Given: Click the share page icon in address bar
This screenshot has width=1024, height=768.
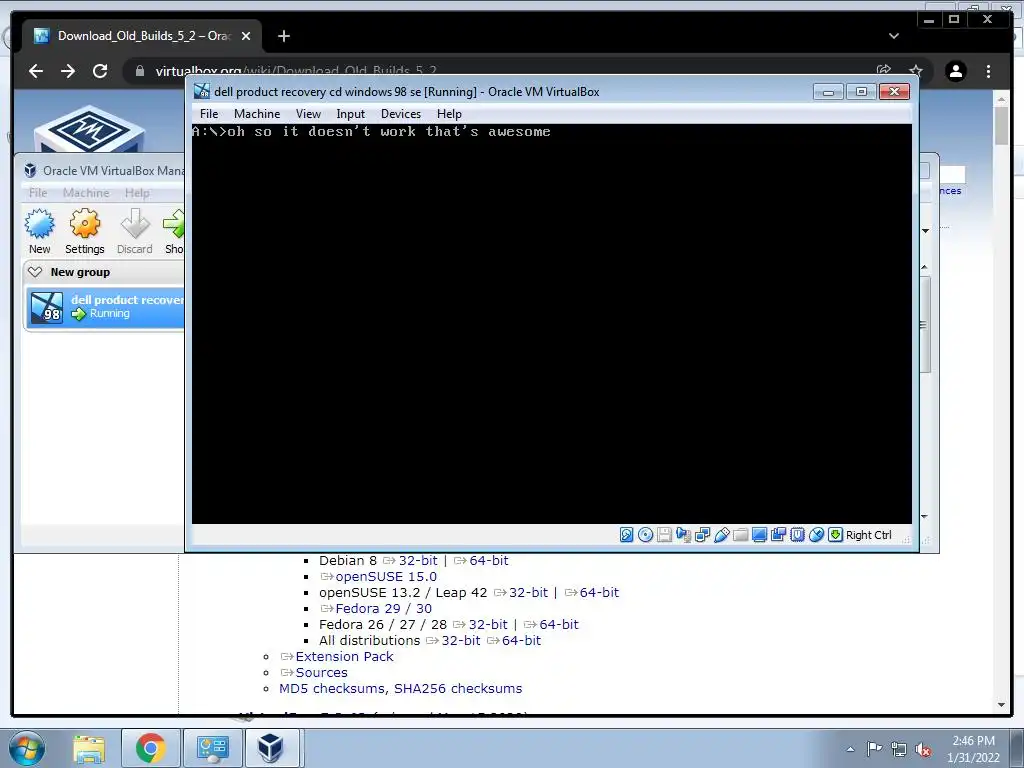Looking at the screenshot, I should (884, 71).
